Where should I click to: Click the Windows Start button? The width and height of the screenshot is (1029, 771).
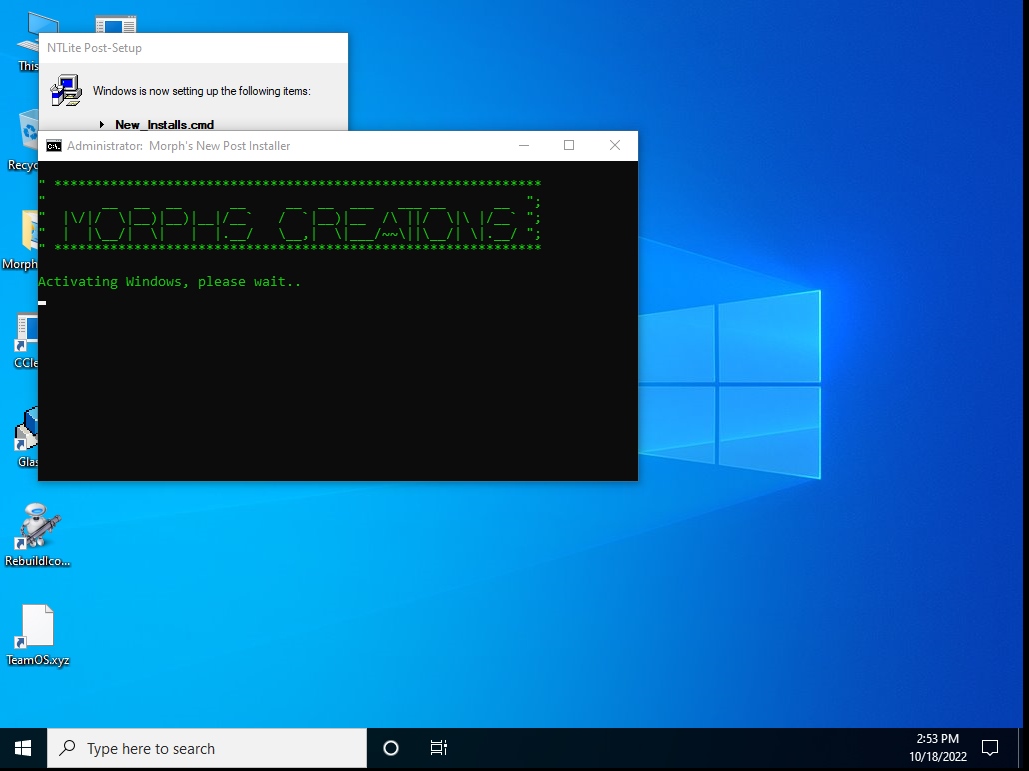click(23, 748)
